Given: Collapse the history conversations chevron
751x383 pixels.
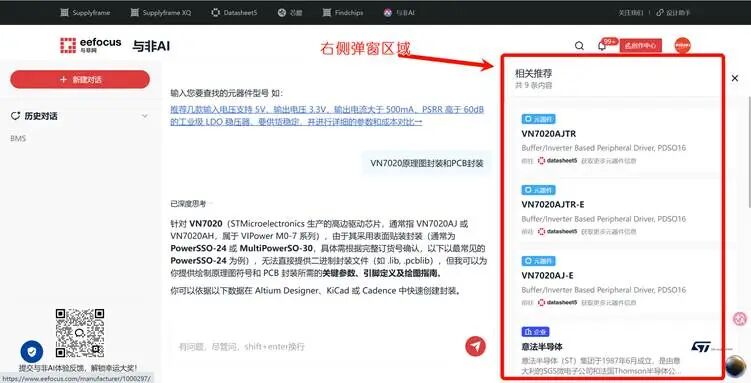Looking at the screenshot, I should click(145, 116).
